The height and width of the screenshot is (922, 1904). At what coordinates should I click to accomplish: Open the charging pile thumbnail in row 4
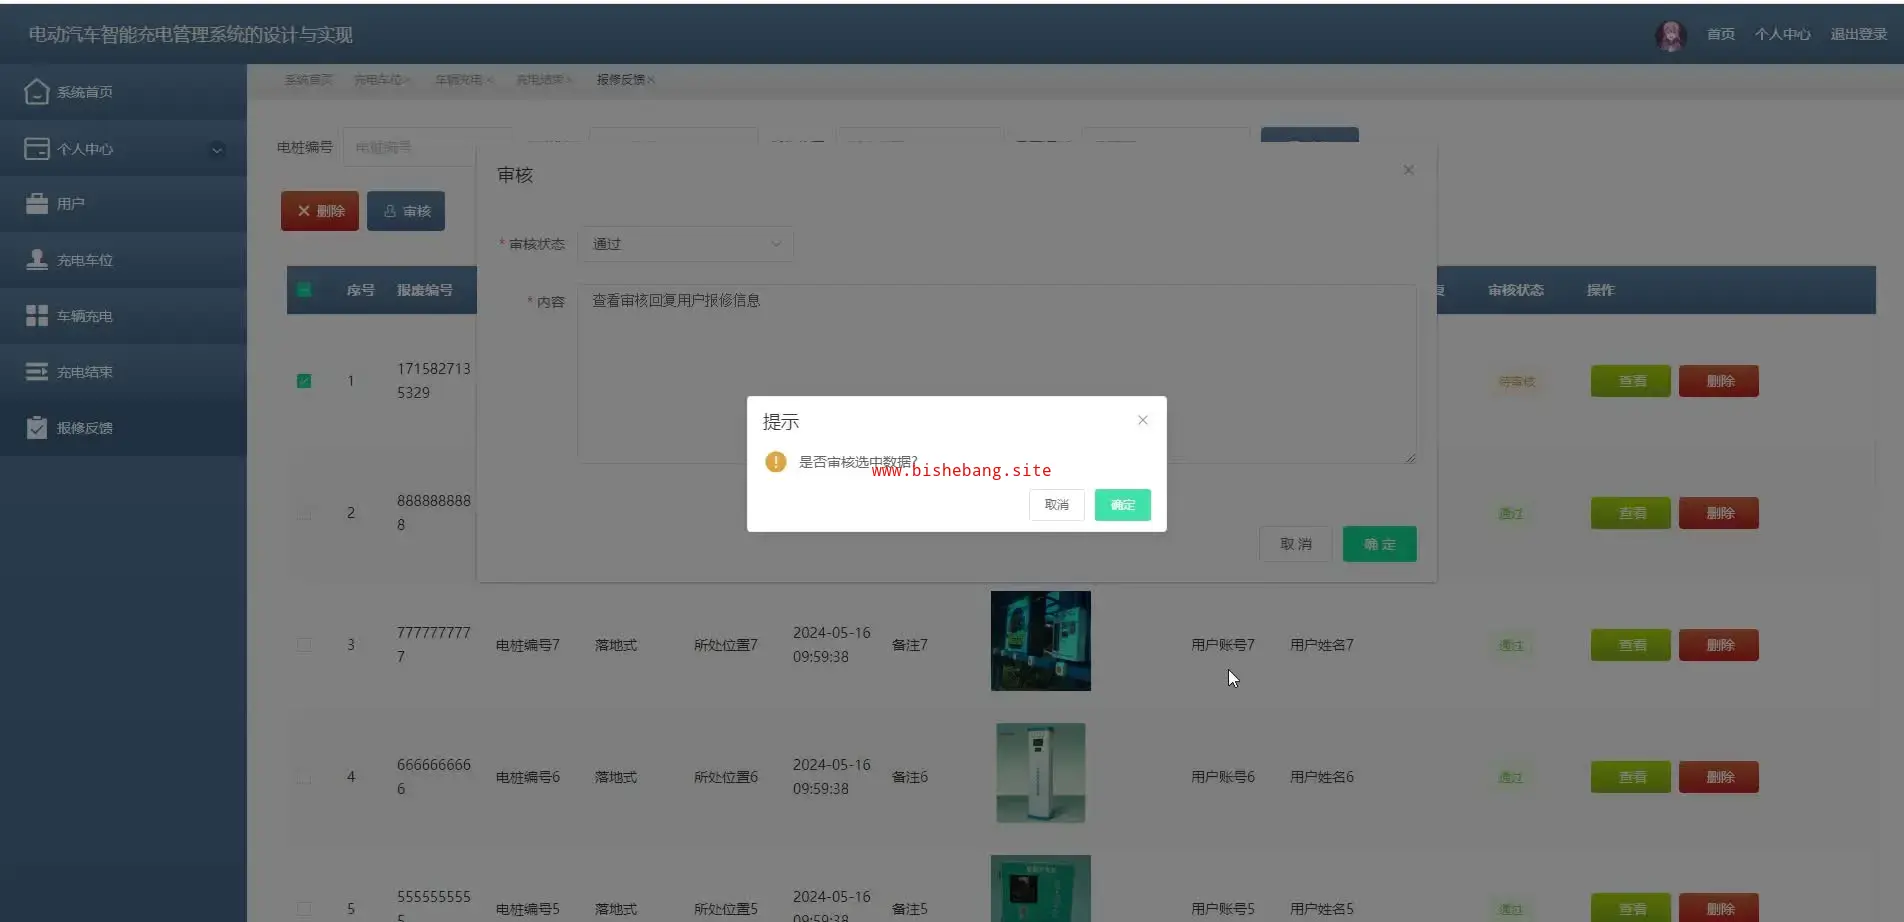tap(1041, 773)
